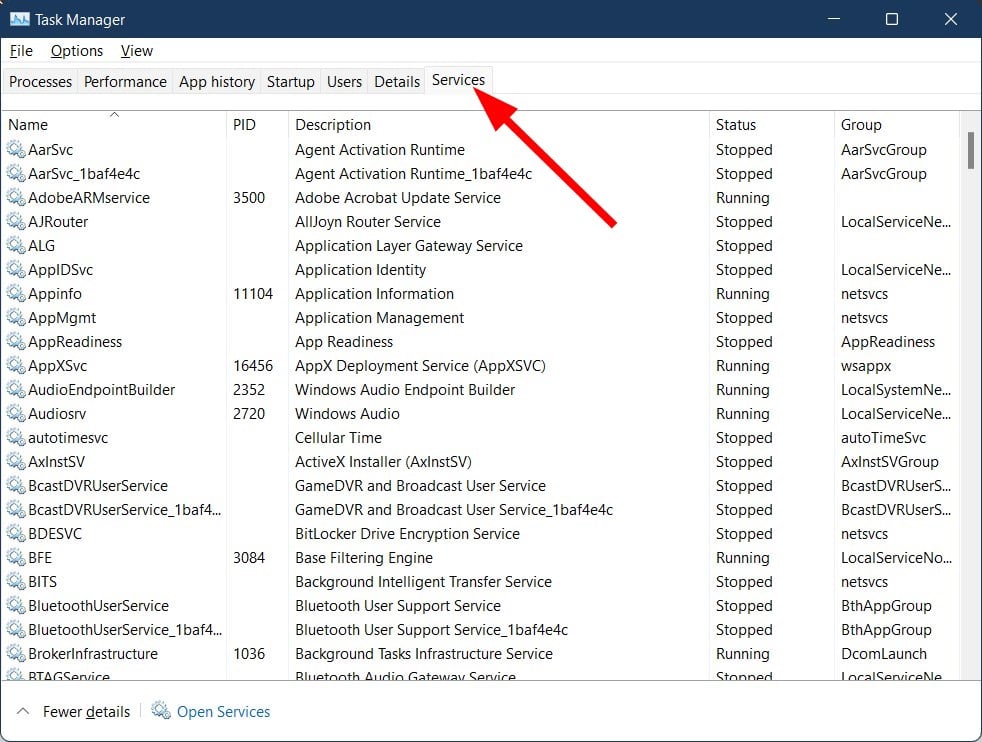Collapse view with Fewer details chevron
Screen dimensions: 982x742
(x=23, y=711)
